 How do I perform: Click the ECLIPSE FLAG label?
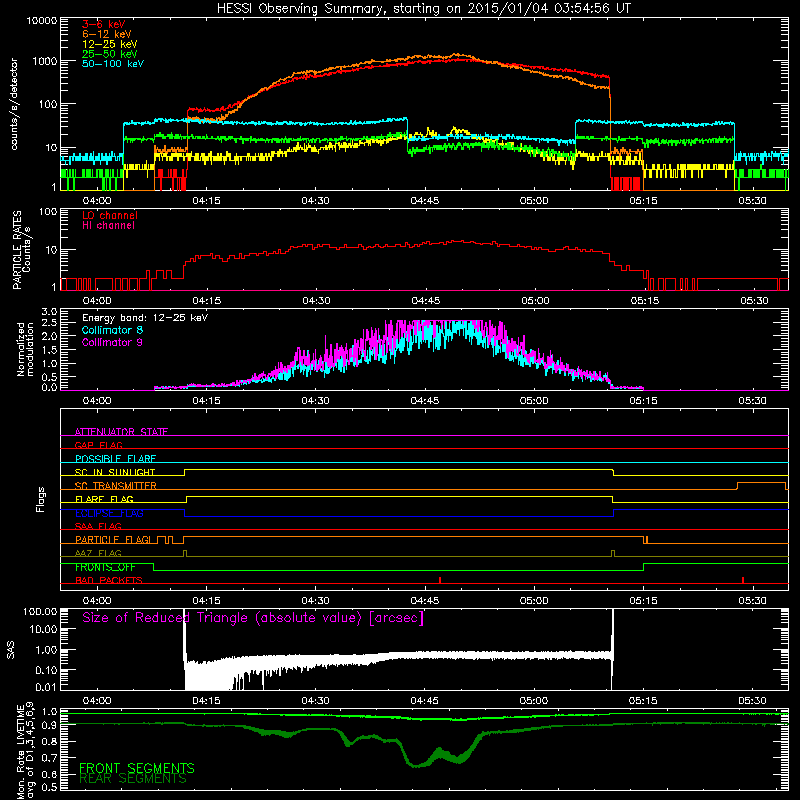(109, 513)
